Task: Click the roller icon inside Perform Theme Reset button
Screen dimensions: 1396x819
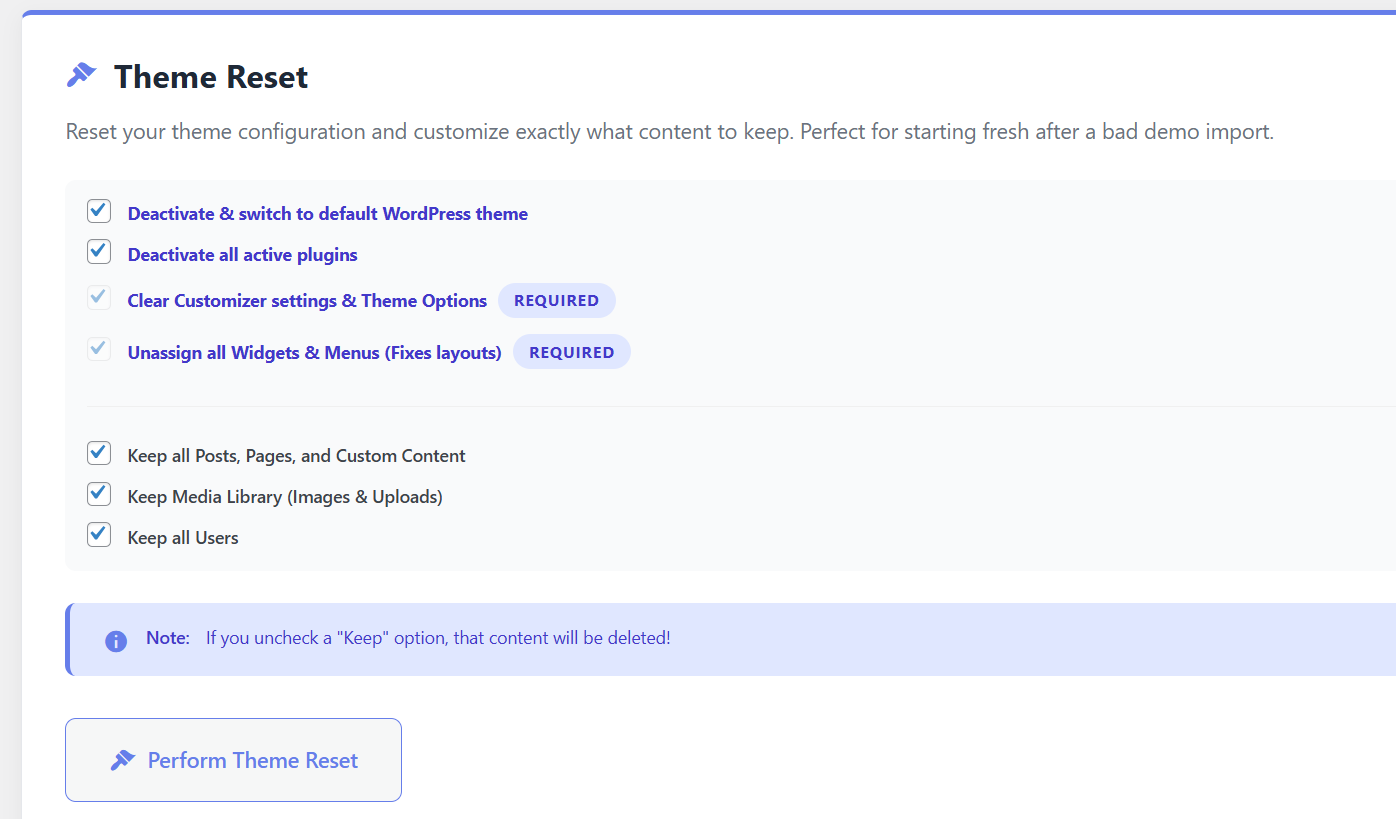Action: point(123,761)
